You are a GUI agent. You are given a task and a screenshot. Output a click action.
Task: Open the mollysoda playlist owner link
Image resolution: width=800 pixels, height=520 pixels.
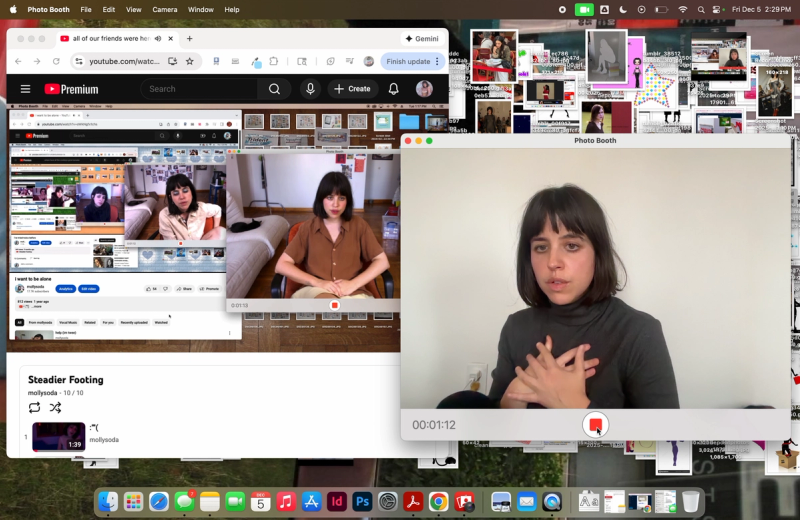[42, 393]
